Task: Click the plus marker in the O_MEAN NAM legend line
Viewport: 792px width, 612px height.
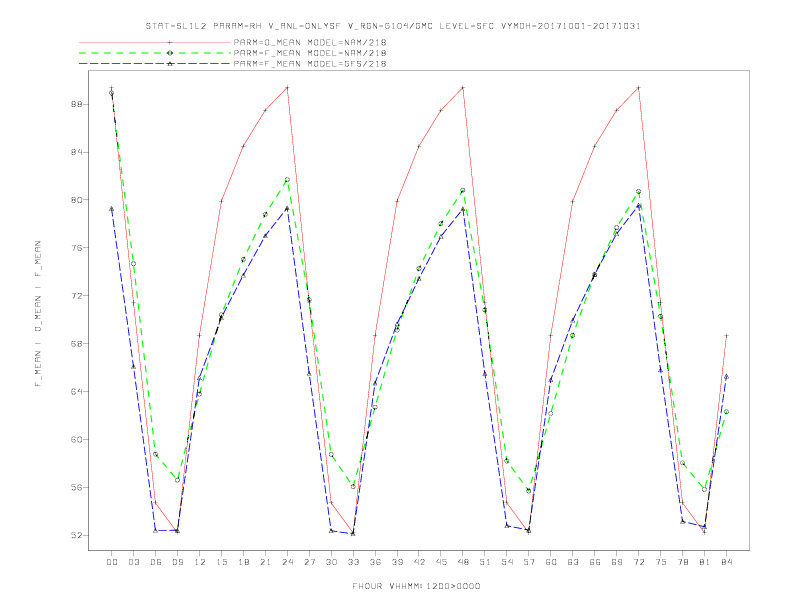Action: click(170, 42)
